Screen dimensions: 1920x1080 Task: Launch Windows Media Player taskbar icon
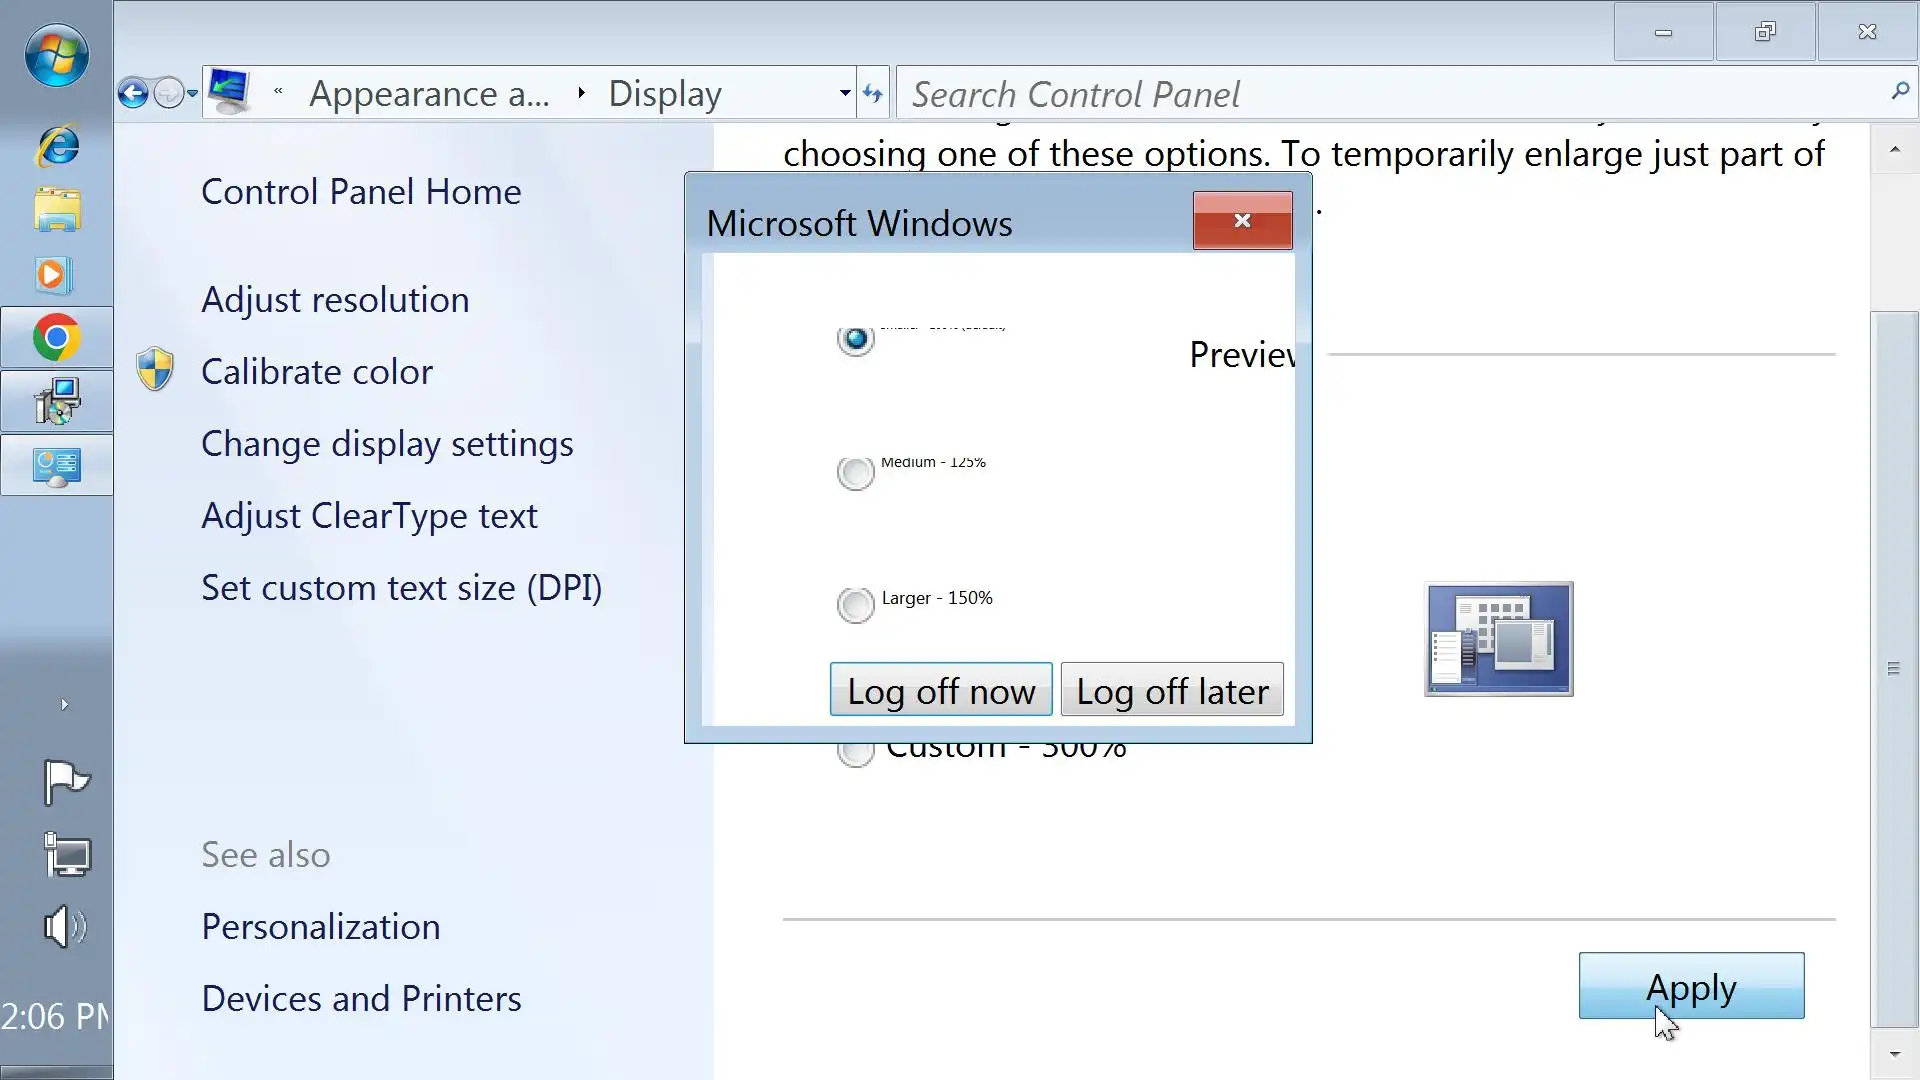pyautogui.click(x=54, y=275)
